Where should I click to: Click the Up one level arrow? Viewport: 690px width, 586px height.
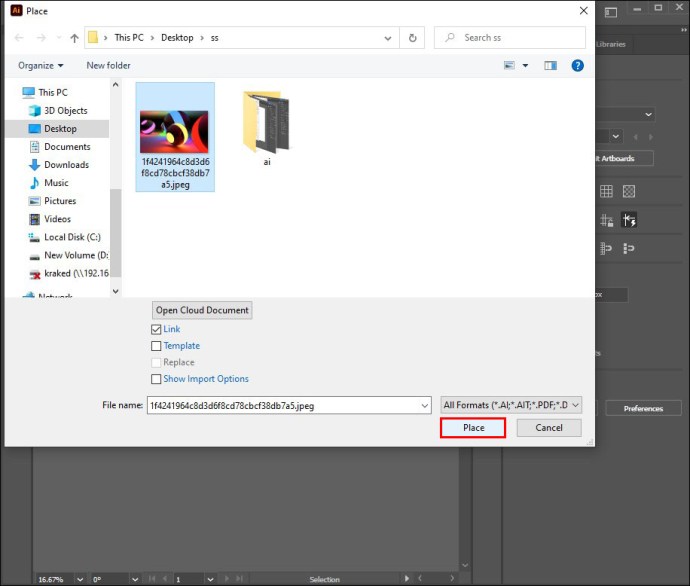tap(74, 38)
